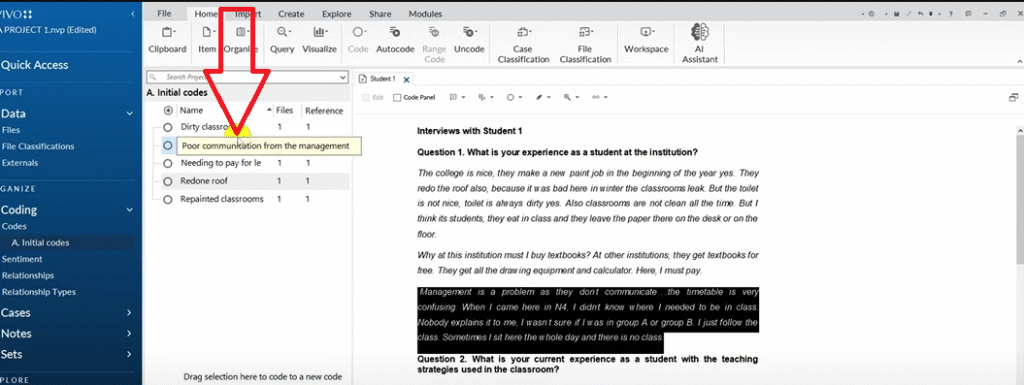Click the Code ribbon button
Viewport: 1024px width, 385px height.
pyautogui.click(x=358, y=40)
